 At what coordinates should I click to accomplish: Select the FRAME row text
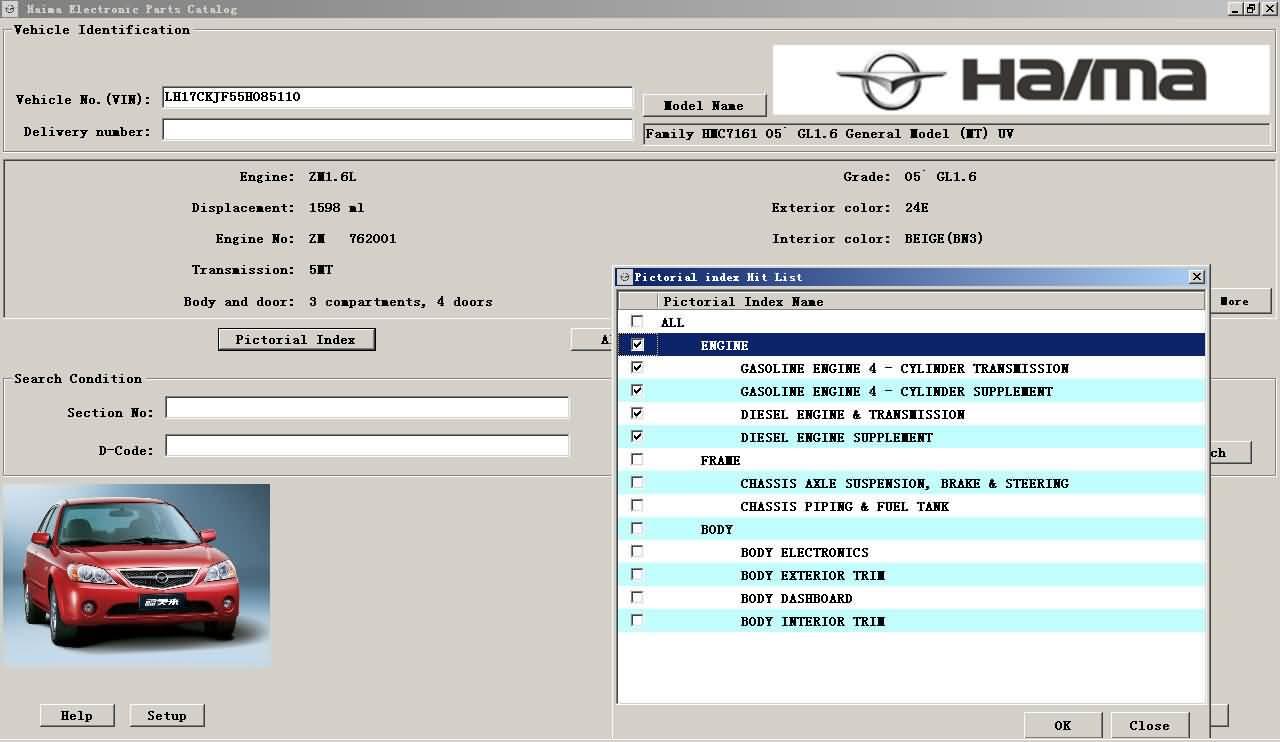[x=720, y=460]
